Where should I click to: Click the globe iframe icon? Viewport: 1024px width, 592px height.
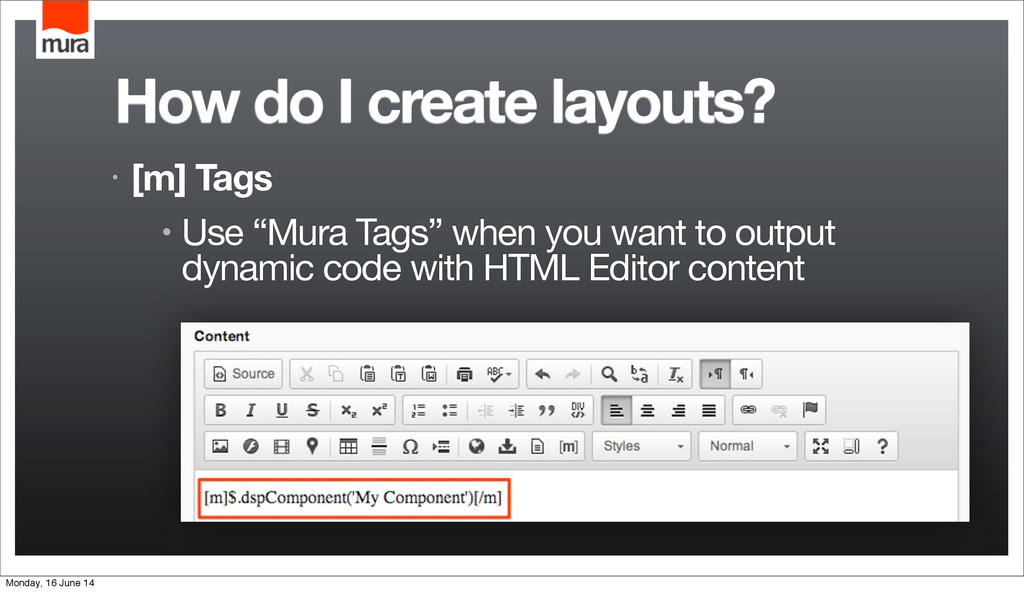click(x=477, y=446)
